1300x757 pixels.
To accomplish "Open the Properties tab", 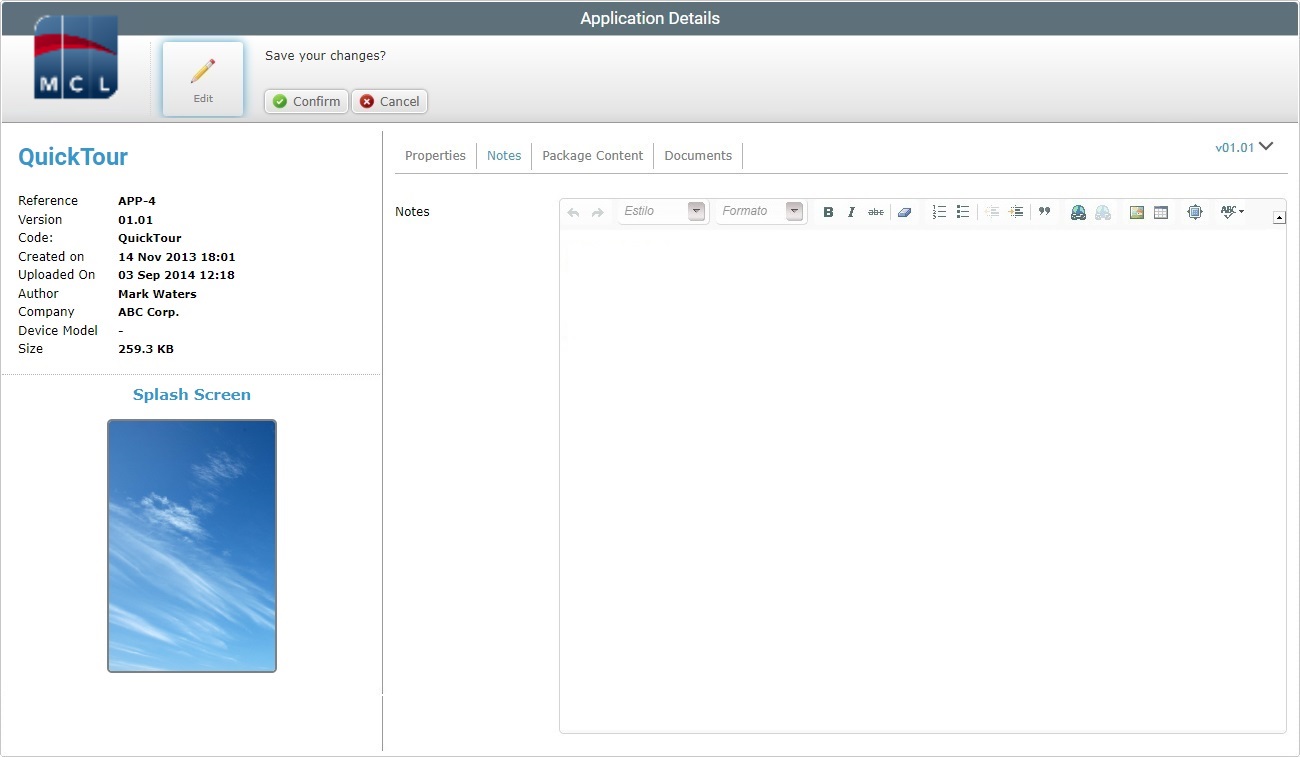I will click(x=435, y=155).
